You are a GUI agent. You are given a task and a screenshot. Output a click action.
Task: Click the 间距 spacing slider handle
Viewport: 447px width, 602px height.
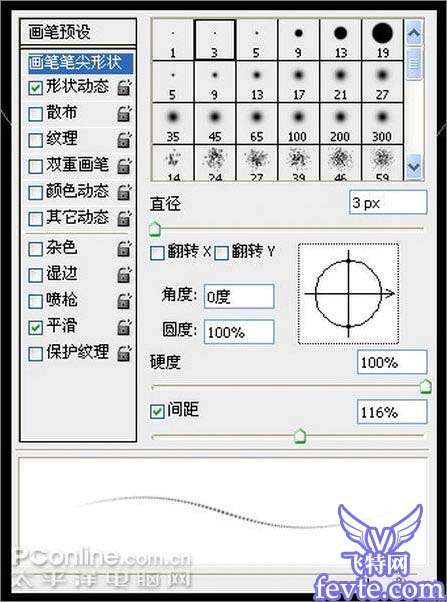pyautogui.click(x=300, y=437)
